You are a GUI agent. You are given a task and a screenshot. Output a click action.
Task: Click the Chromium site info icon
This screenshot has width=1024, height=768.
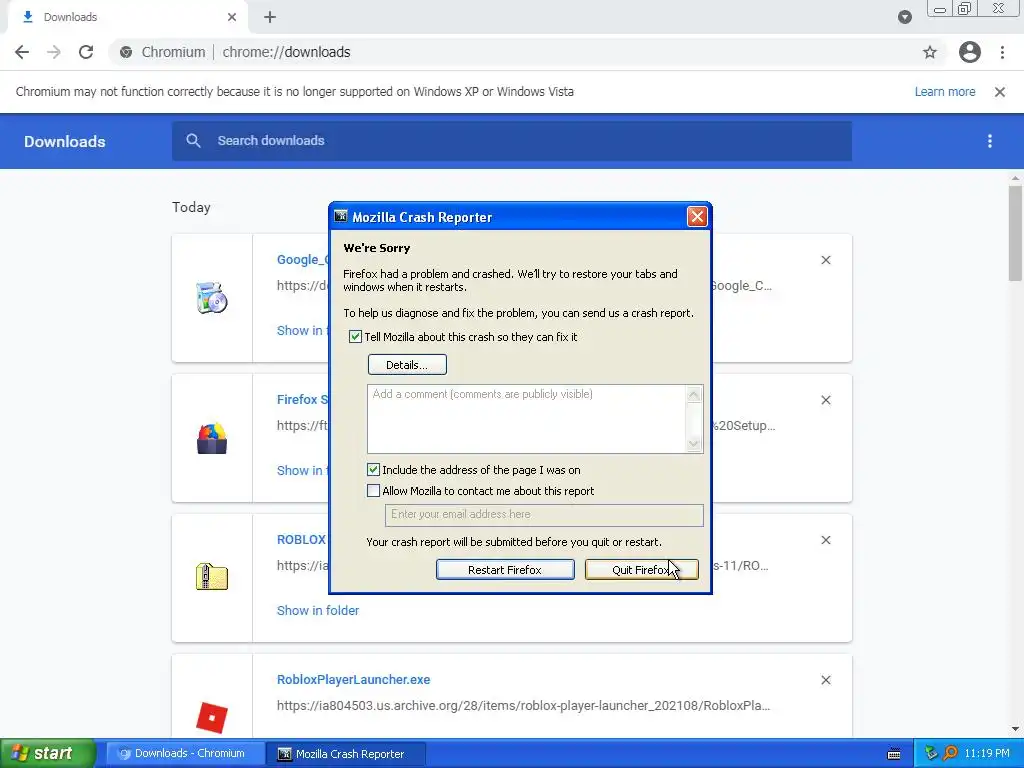[x=126, y=52]
